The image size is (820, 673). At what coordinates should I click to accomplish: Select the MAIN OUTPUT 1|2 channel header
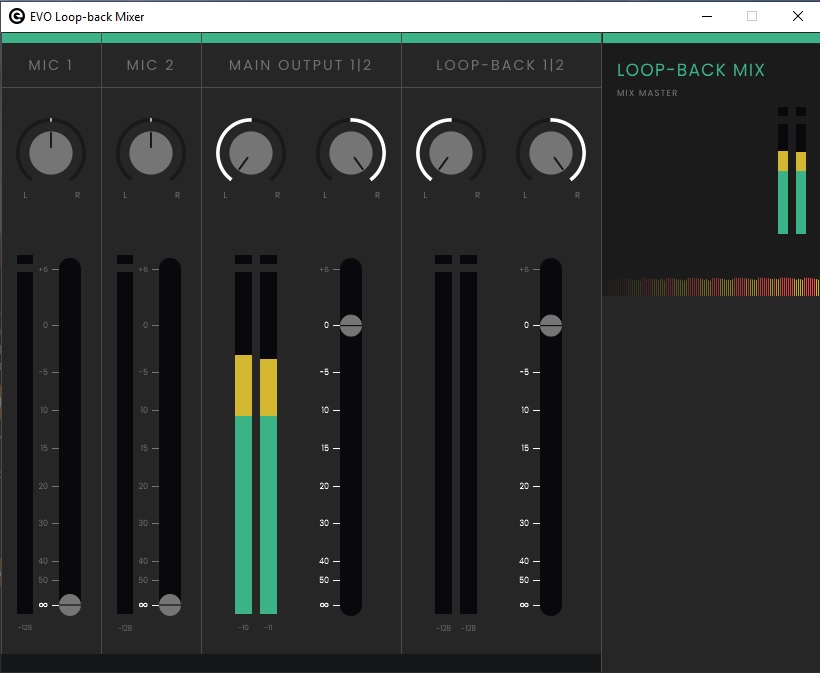tap(301, 65)
